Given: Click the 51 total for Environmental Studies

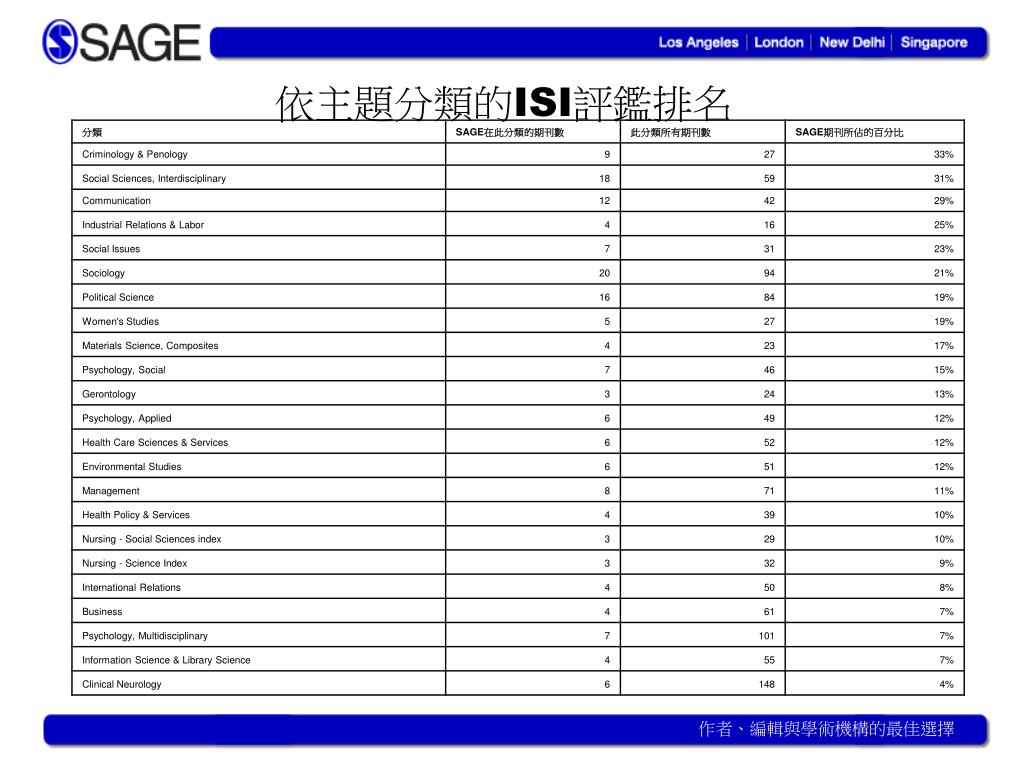Looking at the screenshot, I should click(769, 466).
